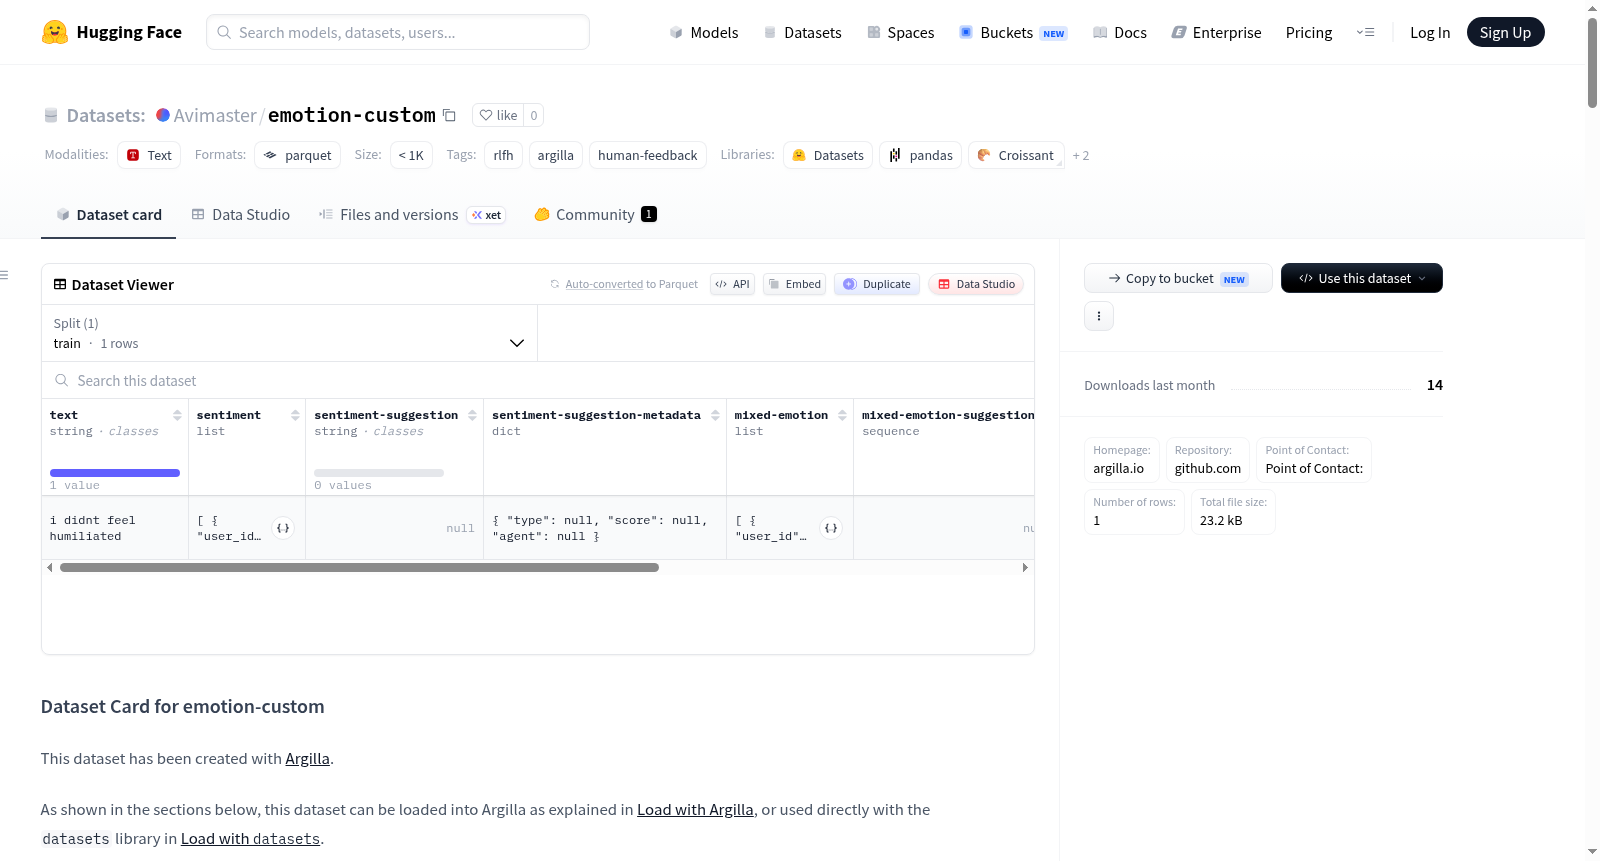Viewport: 1600px width, 861px height.
Task: Show the +2 more libraries
Action: 1081,156
